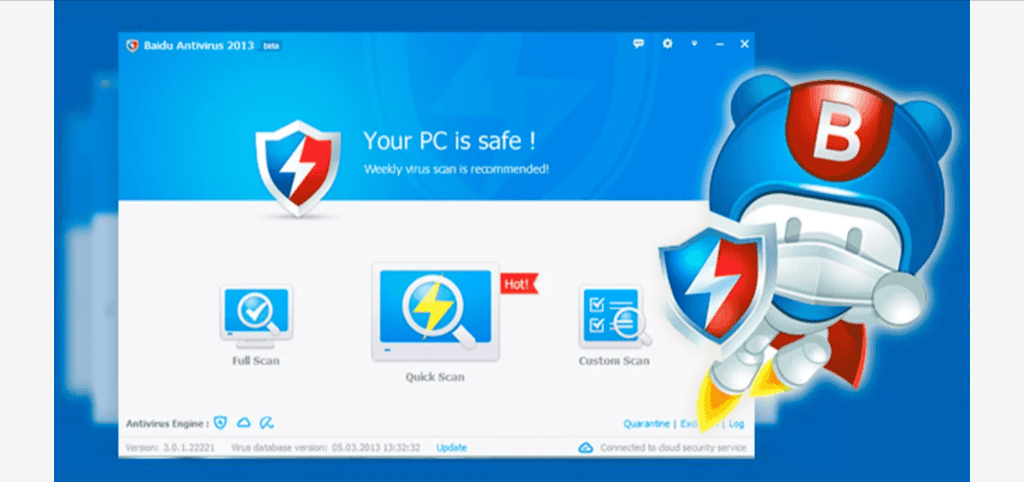This screenshot has height=482, width=1024.
Task: Expand the title bar dropdown arrow menu
Action: (694, 44)
